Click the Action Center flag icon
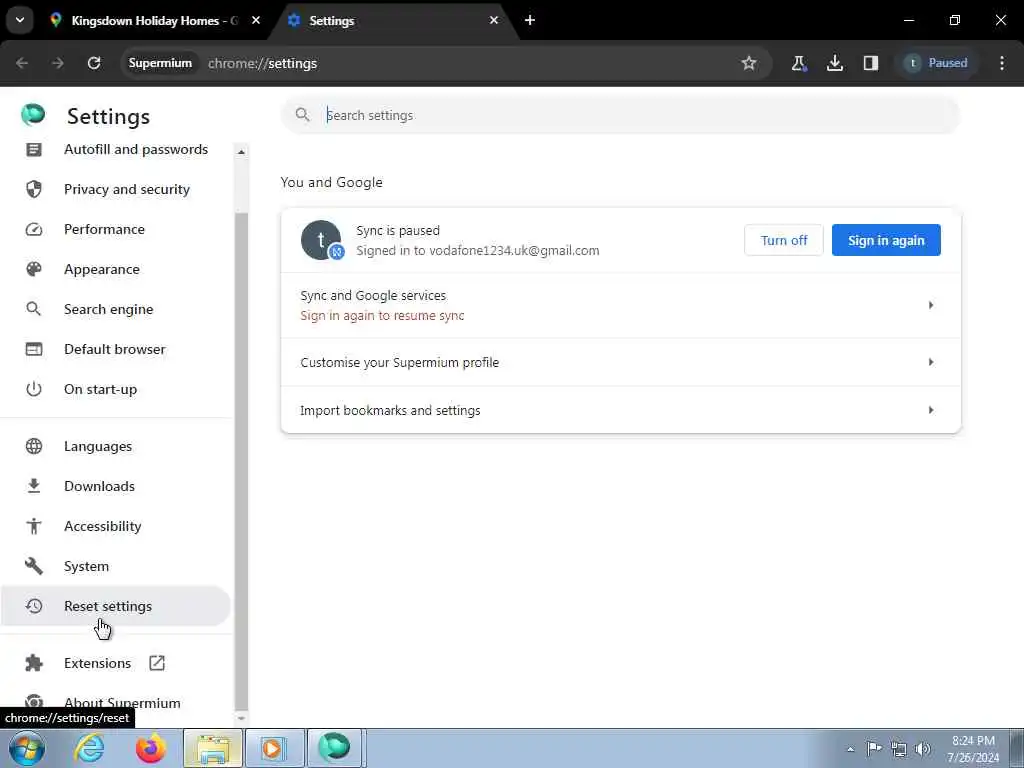The width and height of the screenshot is (1024, 768). (x=874, y=748)
